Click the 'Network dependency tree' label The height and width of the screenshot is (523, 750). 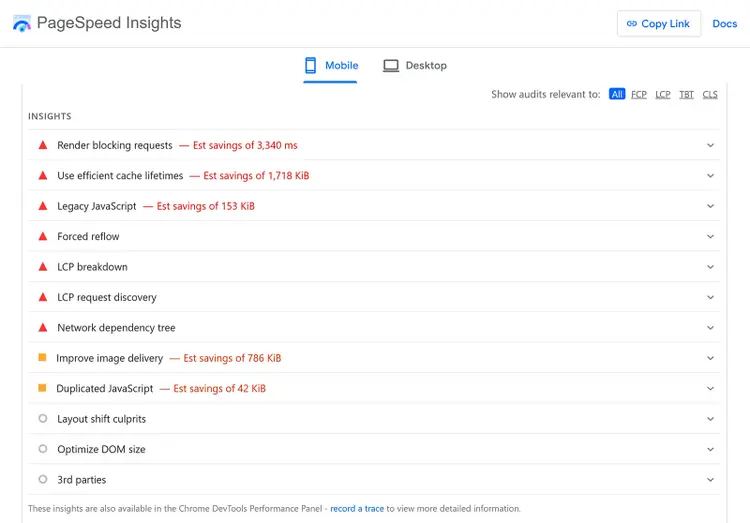pos(116,328)
